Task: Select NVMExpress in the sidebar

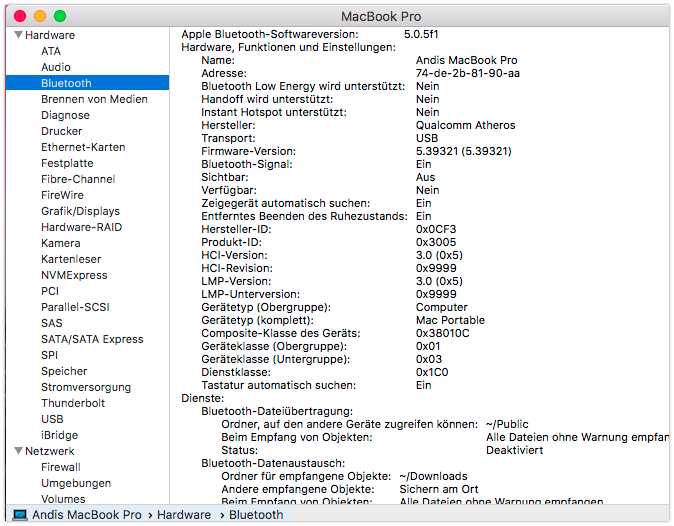Action: 74,275
